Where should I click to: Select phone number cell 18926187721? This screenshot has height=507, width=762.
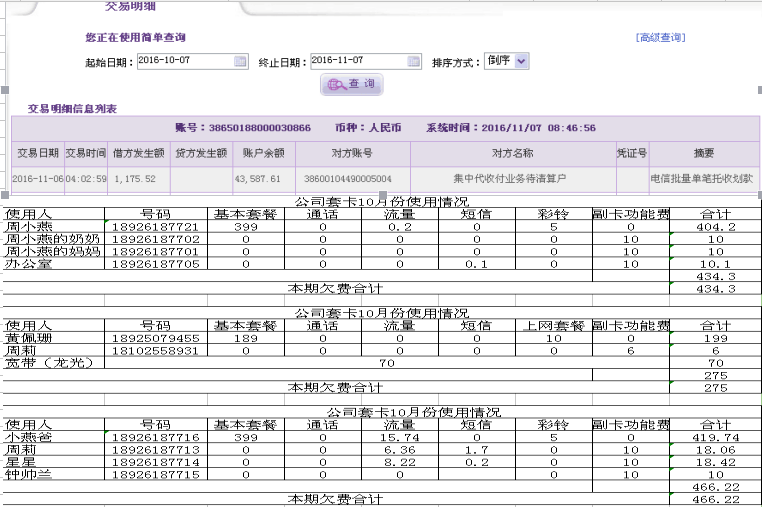[155, 227]
